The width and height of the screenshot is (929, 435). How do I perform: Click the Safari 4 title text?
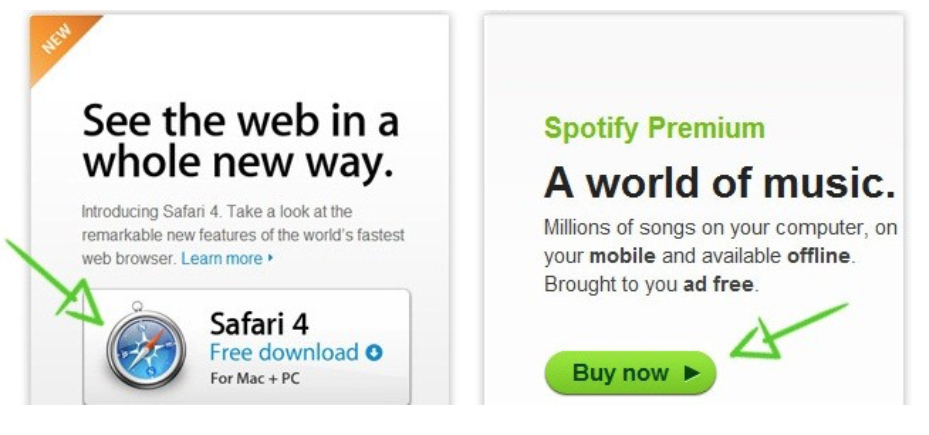[259, 324]
